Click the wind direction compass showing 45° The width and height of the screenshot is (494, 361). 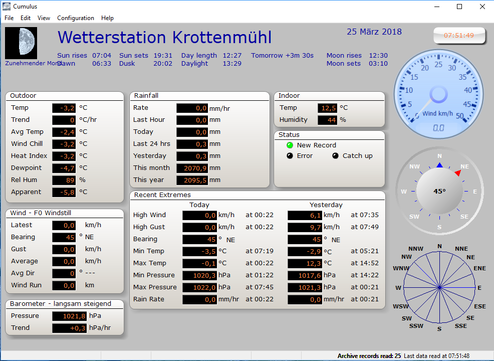click(440, 191)
